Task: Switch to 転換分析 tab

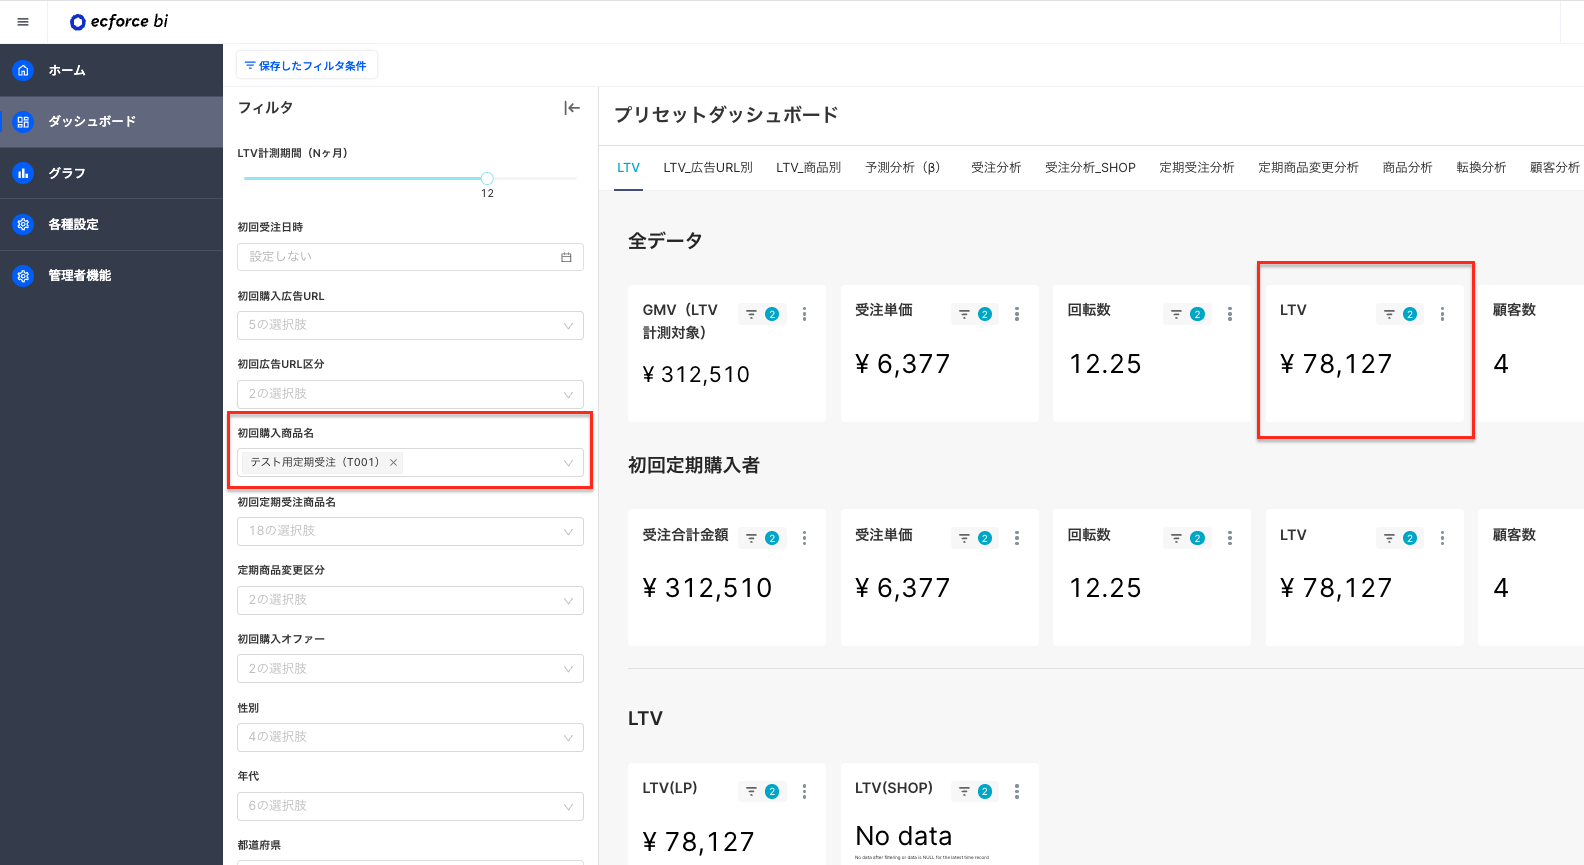Action: [1481, 168]
